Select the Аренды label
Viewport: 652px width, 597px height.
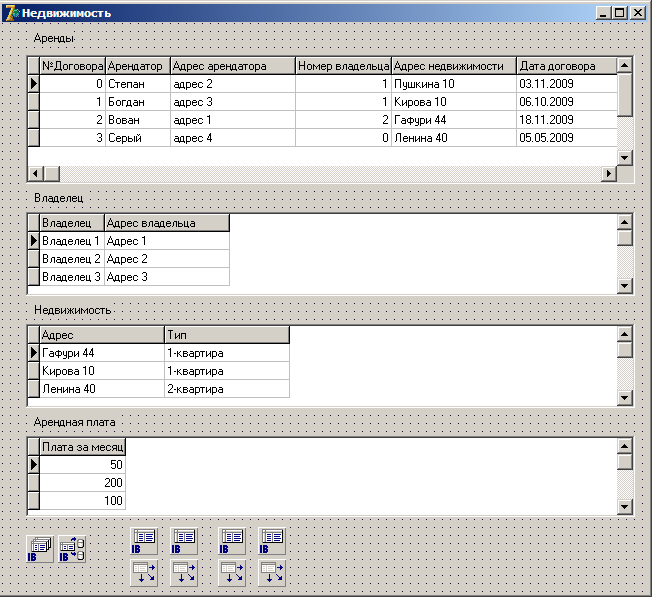pyautogui.click(x=54, y=38)
